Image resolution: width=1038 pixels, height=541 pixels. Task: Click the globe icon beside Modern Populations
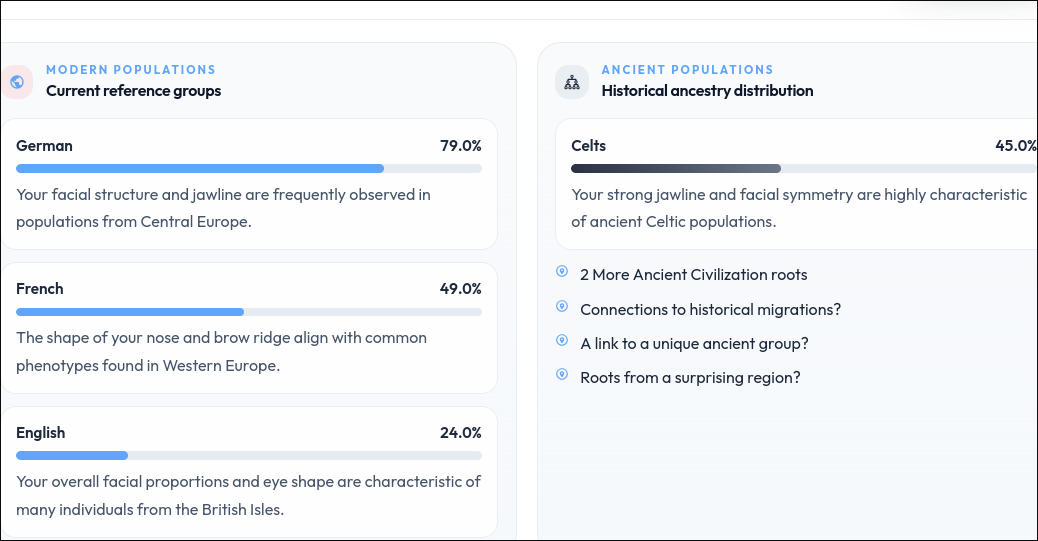click(17, 81)
